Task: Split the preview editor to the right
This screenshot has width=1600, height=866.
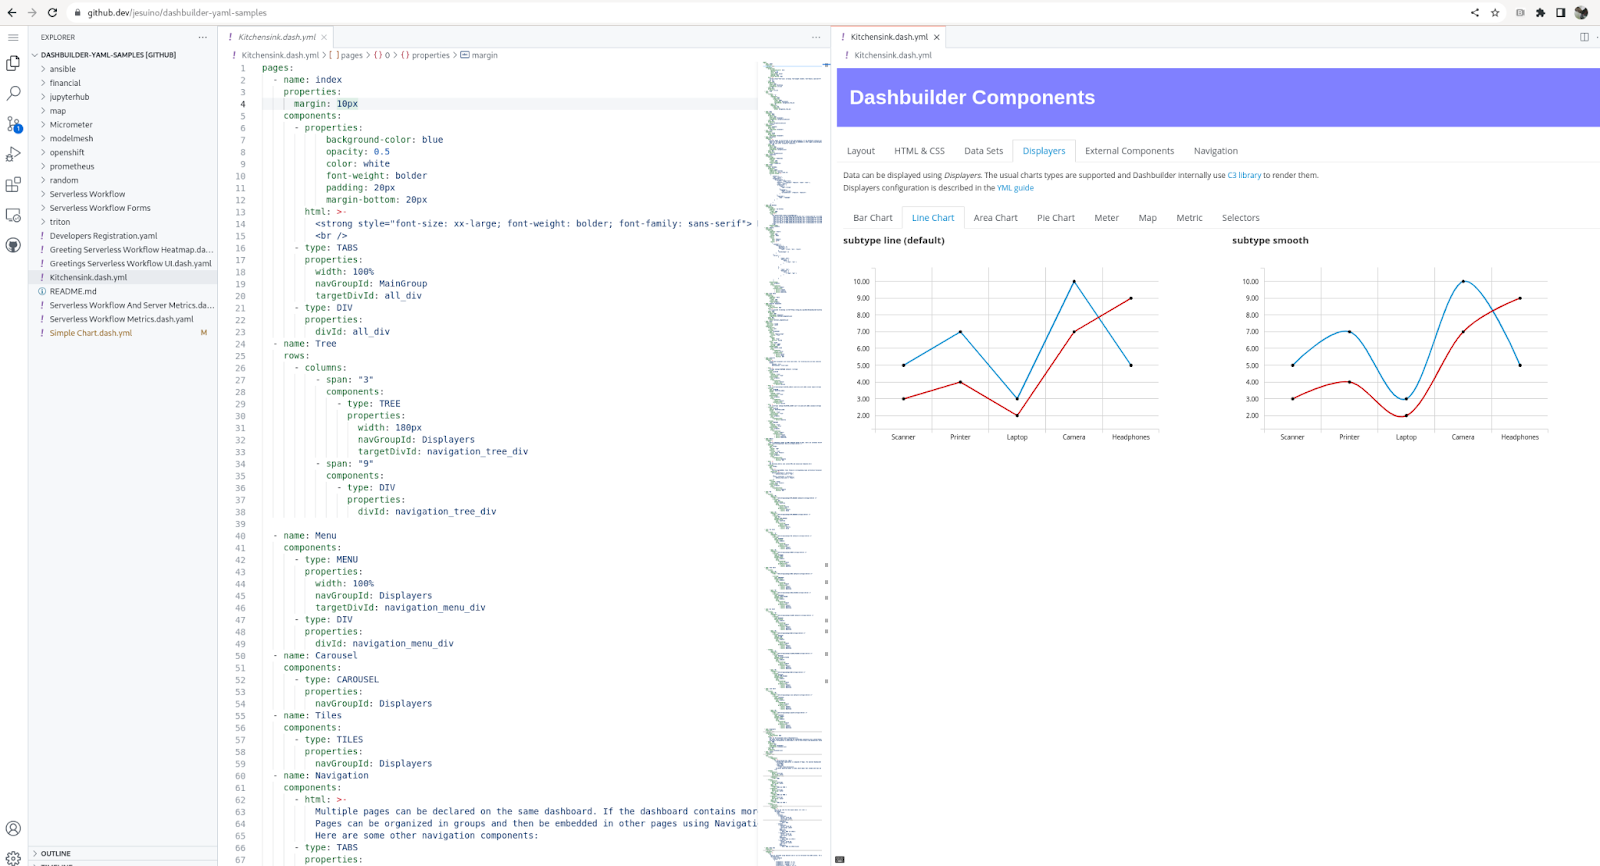Action: 1584,37
